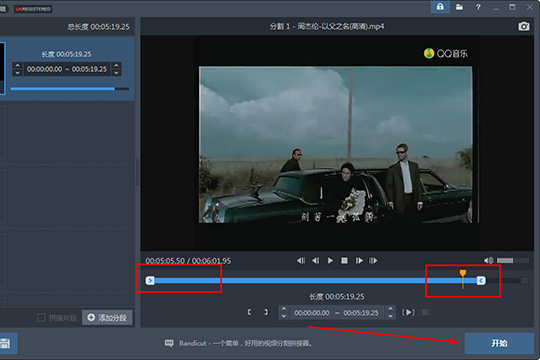Viewport: 540px width, 360px height.
Task: Click the blue timeline seek bar
Action: [x=315, y=281]
